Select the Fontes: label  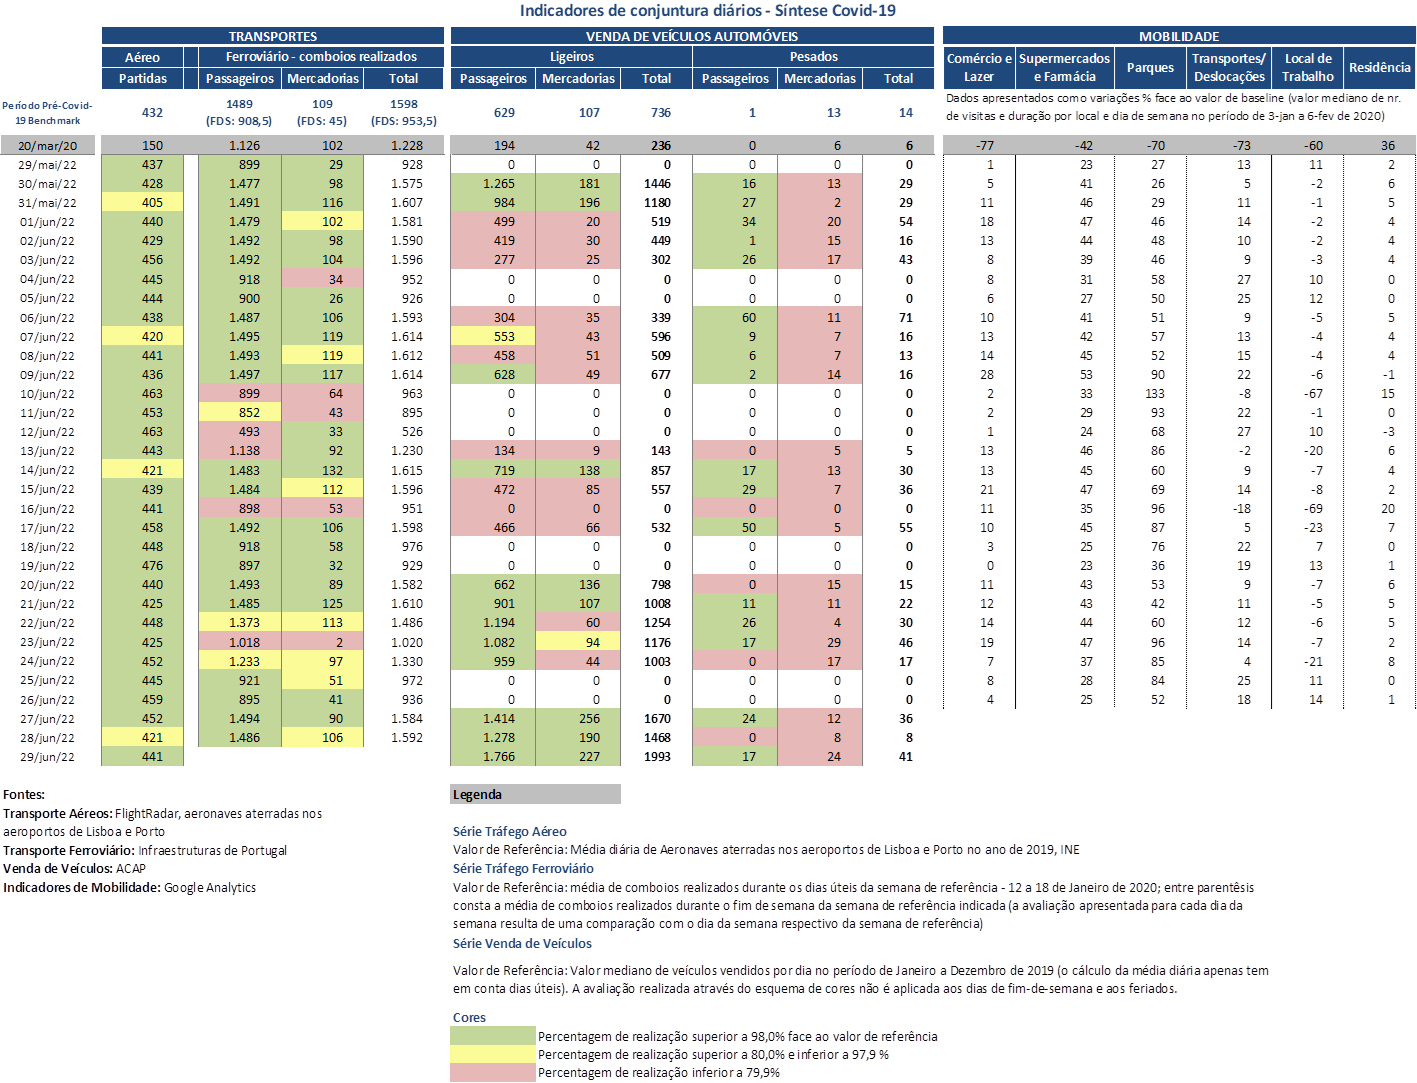tap(24, 795)
